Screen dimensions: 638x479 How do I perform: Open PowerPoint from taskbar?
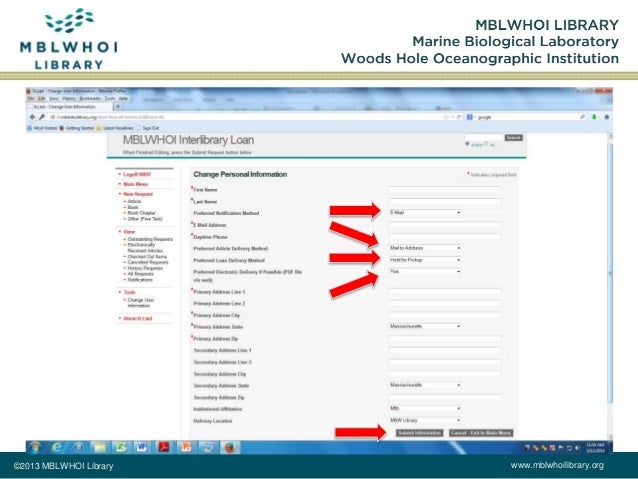point(186,447)
